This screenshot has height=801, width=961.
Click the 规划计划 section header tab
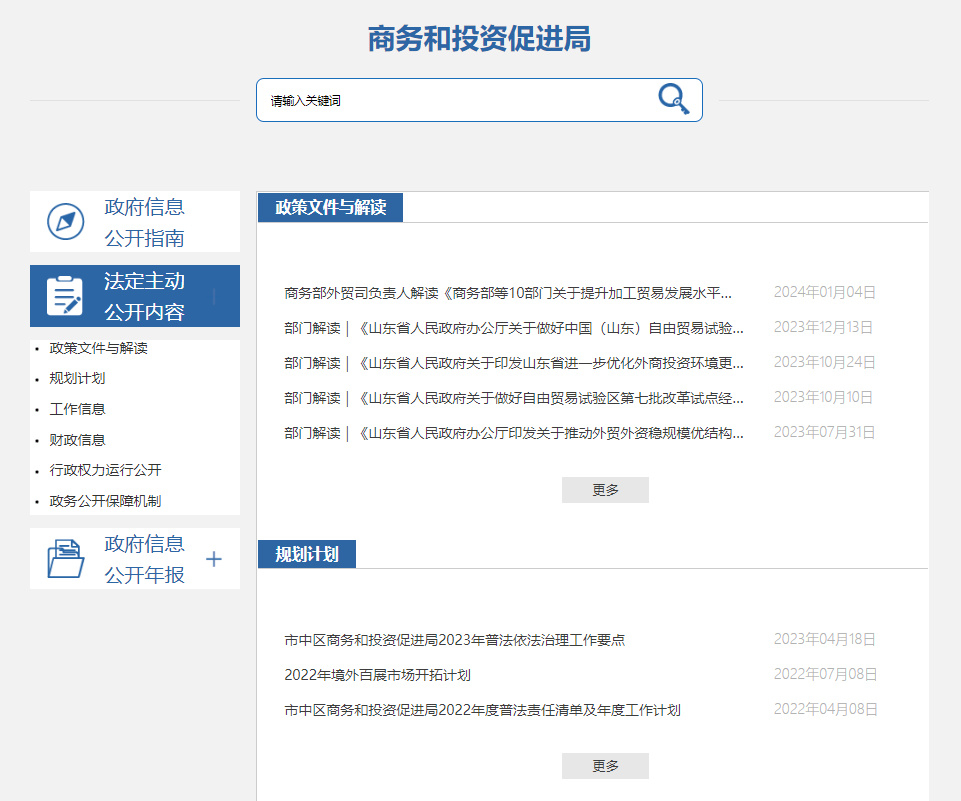click(x=306, y=554)
